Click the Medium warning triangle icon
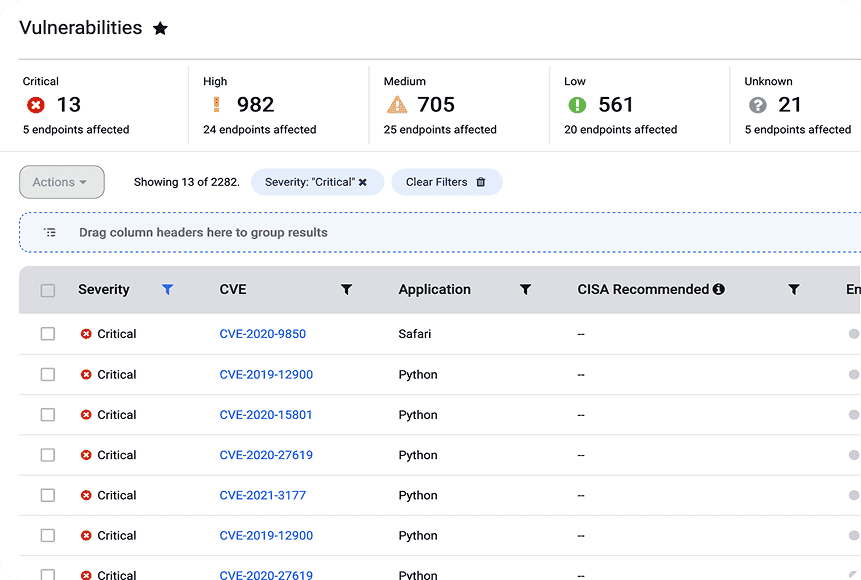 click(x=398, y=103)
